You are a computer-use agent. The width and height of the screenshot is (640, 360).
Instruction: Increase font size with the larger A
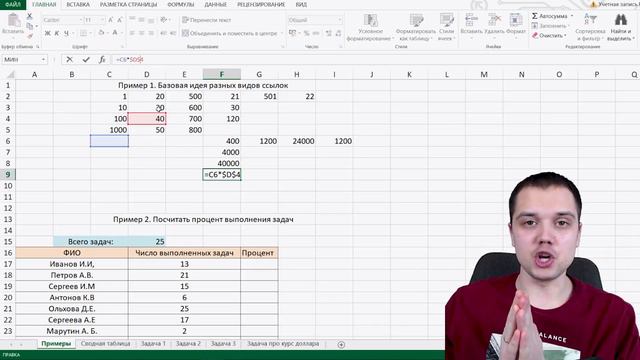(x=111, y=20)
